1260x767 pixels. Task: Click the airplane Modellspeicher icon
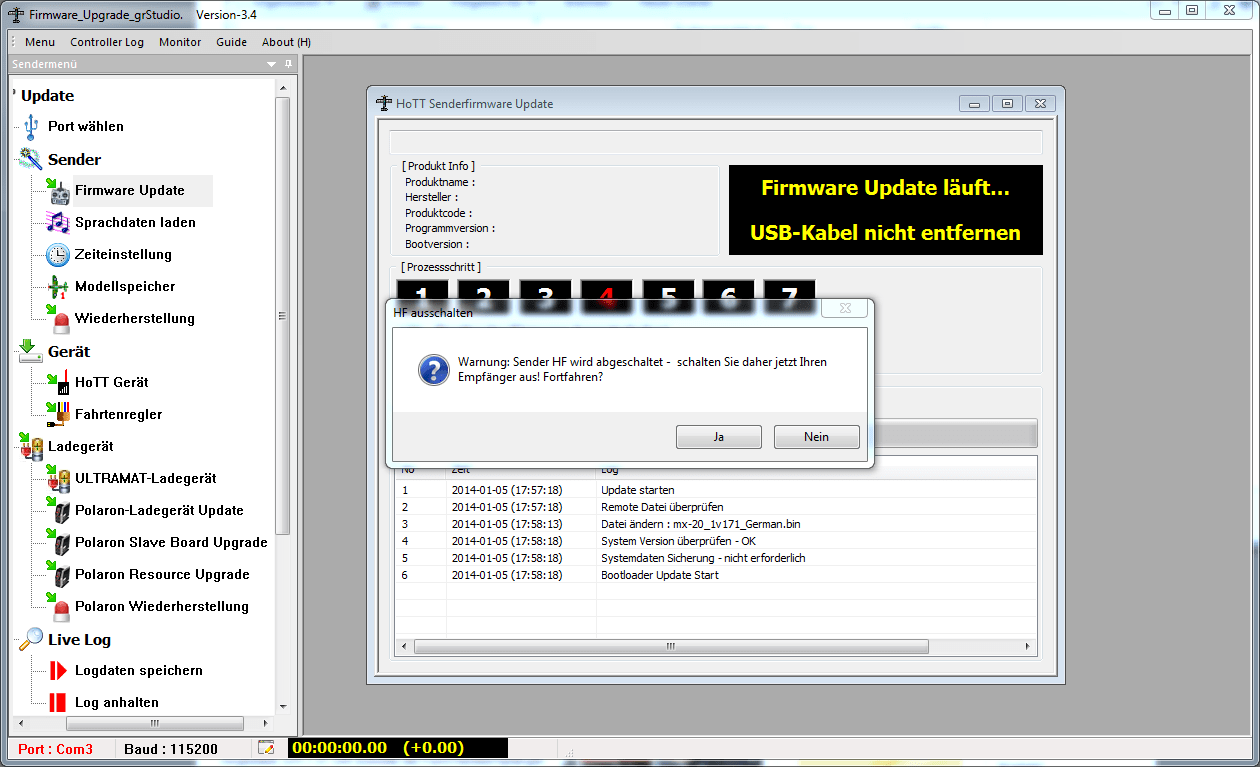tap(58, 287)
